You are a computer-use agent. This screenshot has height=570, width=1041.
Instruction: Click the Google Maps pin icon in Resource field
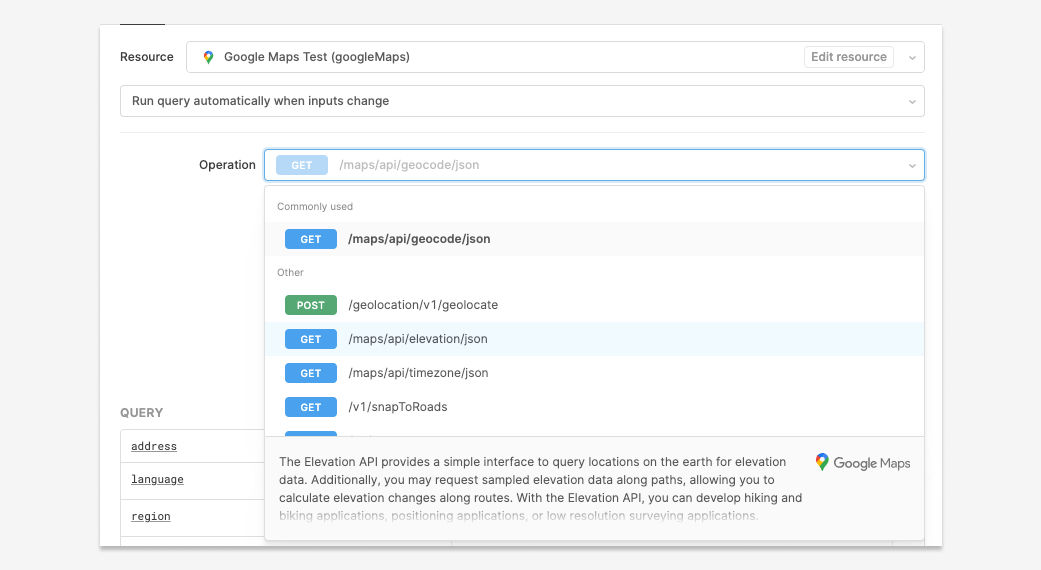click(x=208, y=57)
